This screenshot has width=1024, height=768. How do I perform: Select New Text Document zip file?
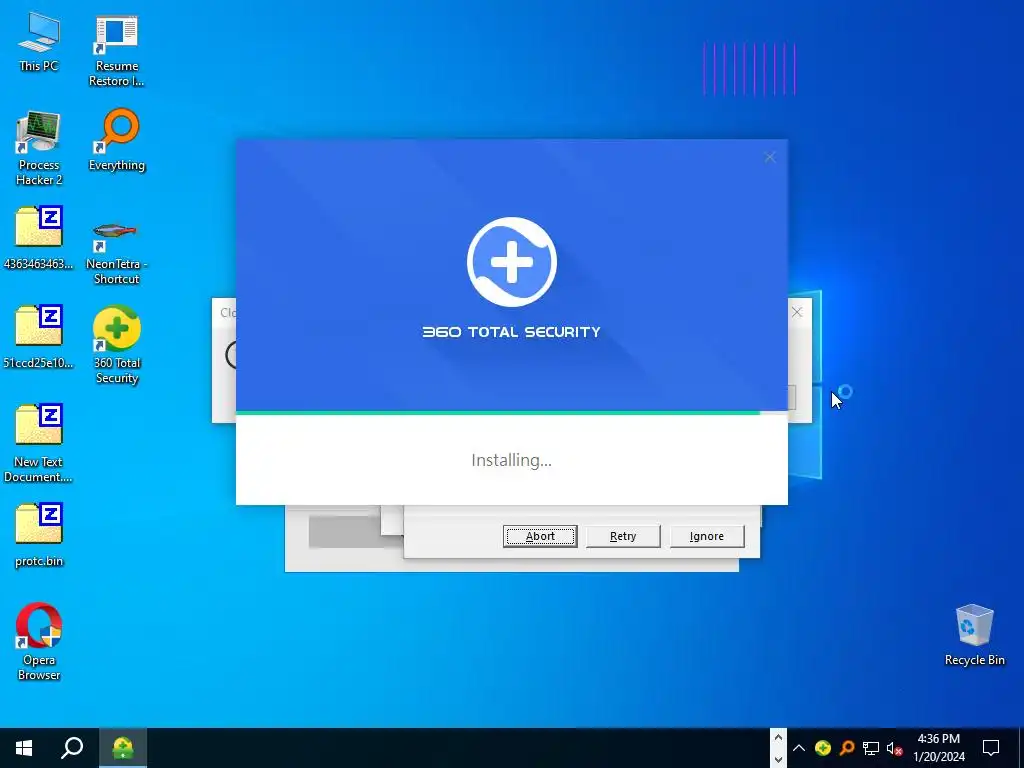(39, 443)
